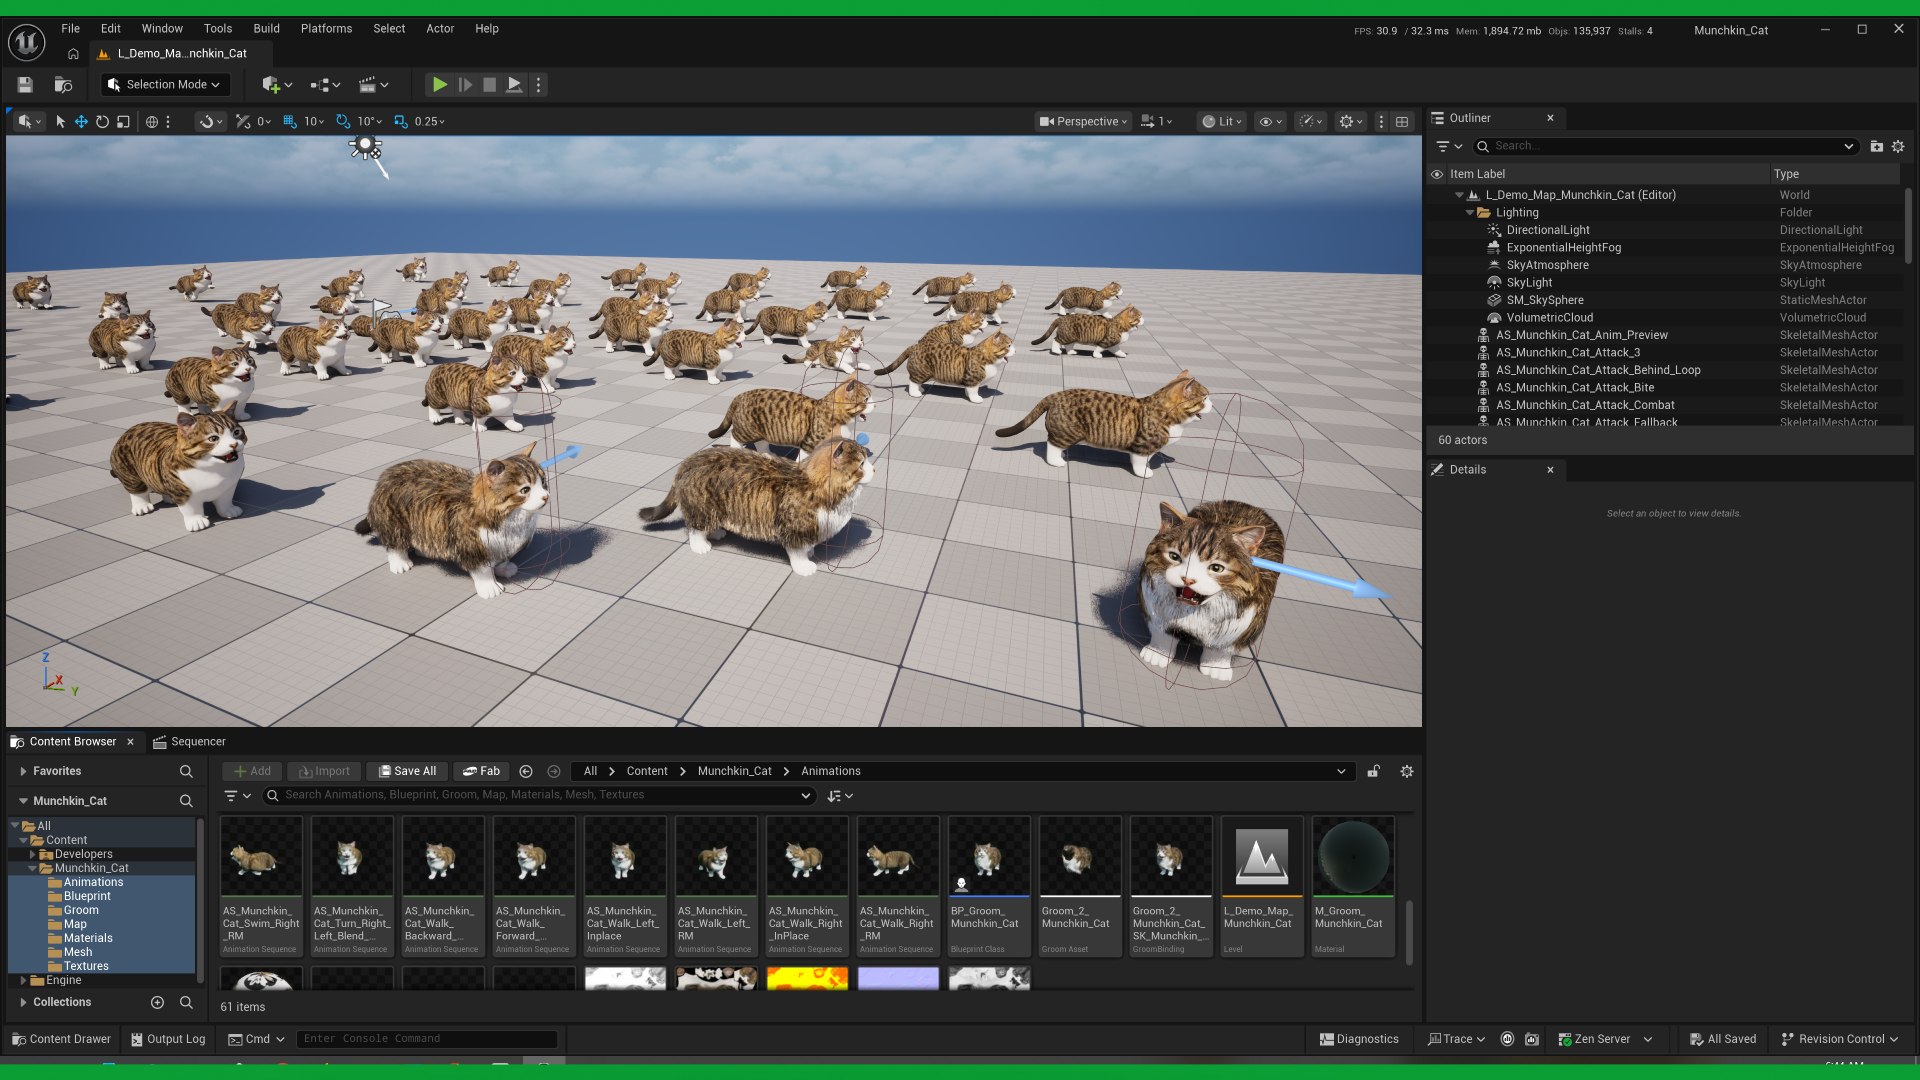1920x1080 pixels.
Task: Select the Translate (move) transform tool
Action: click(81, 122)
